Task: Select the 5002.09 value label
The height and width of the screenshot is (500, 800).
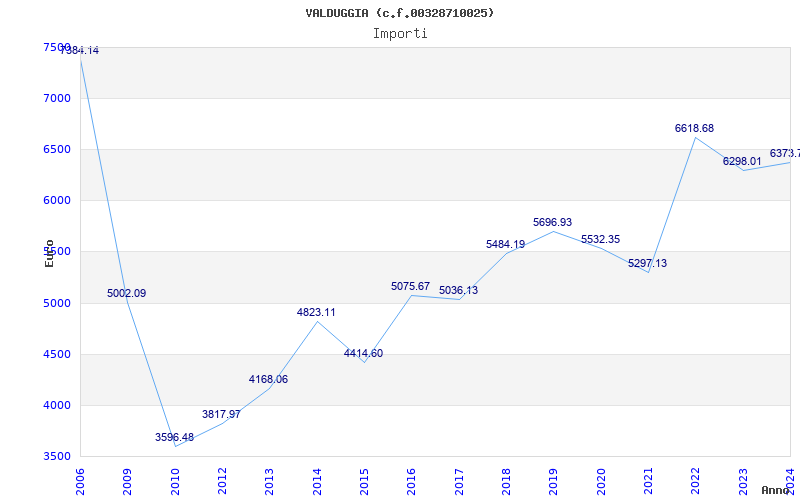Action: 126,293
